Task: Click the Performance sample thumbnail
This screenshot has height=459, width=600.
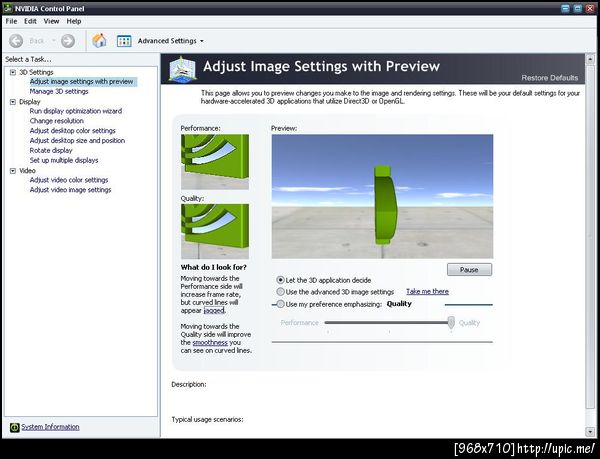Action: point(215,162)
